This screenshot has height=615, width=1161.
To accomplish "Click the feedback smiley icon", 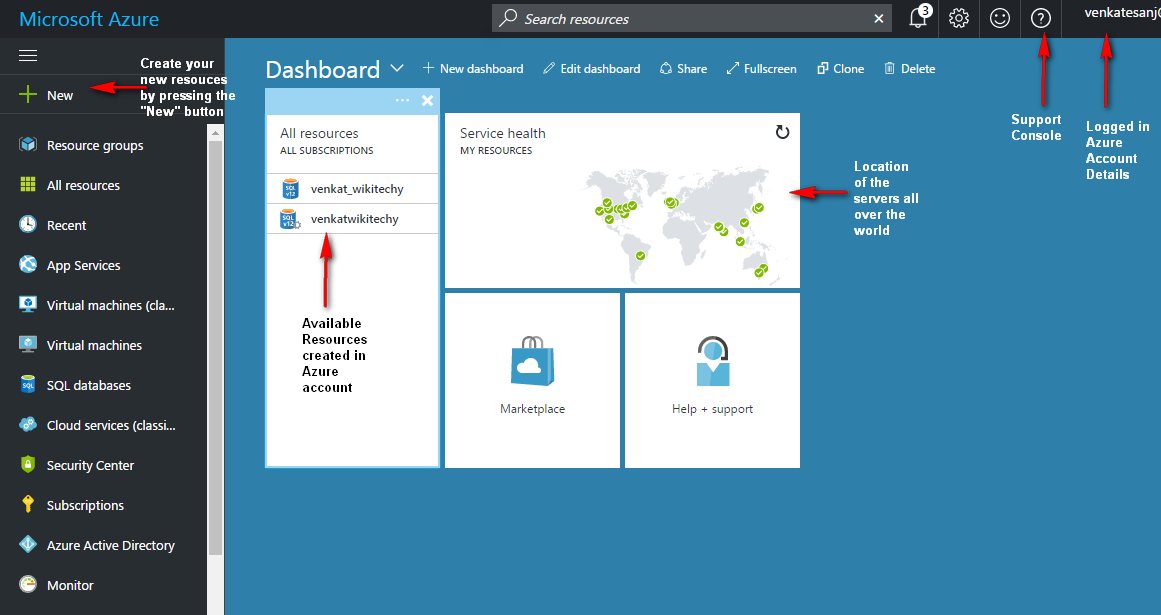I will [x=1000, y=19].
